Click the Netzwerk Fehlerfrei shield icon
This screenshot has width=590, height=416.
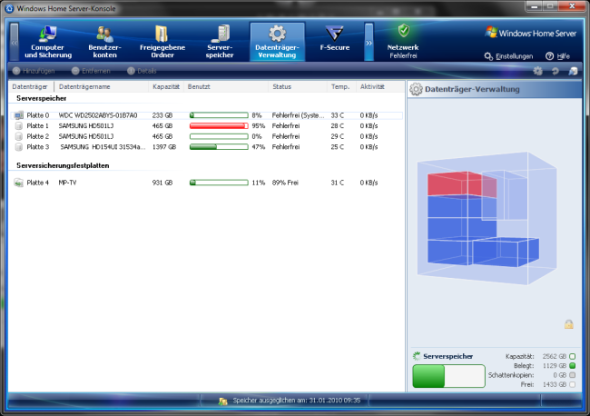(404, 31)
